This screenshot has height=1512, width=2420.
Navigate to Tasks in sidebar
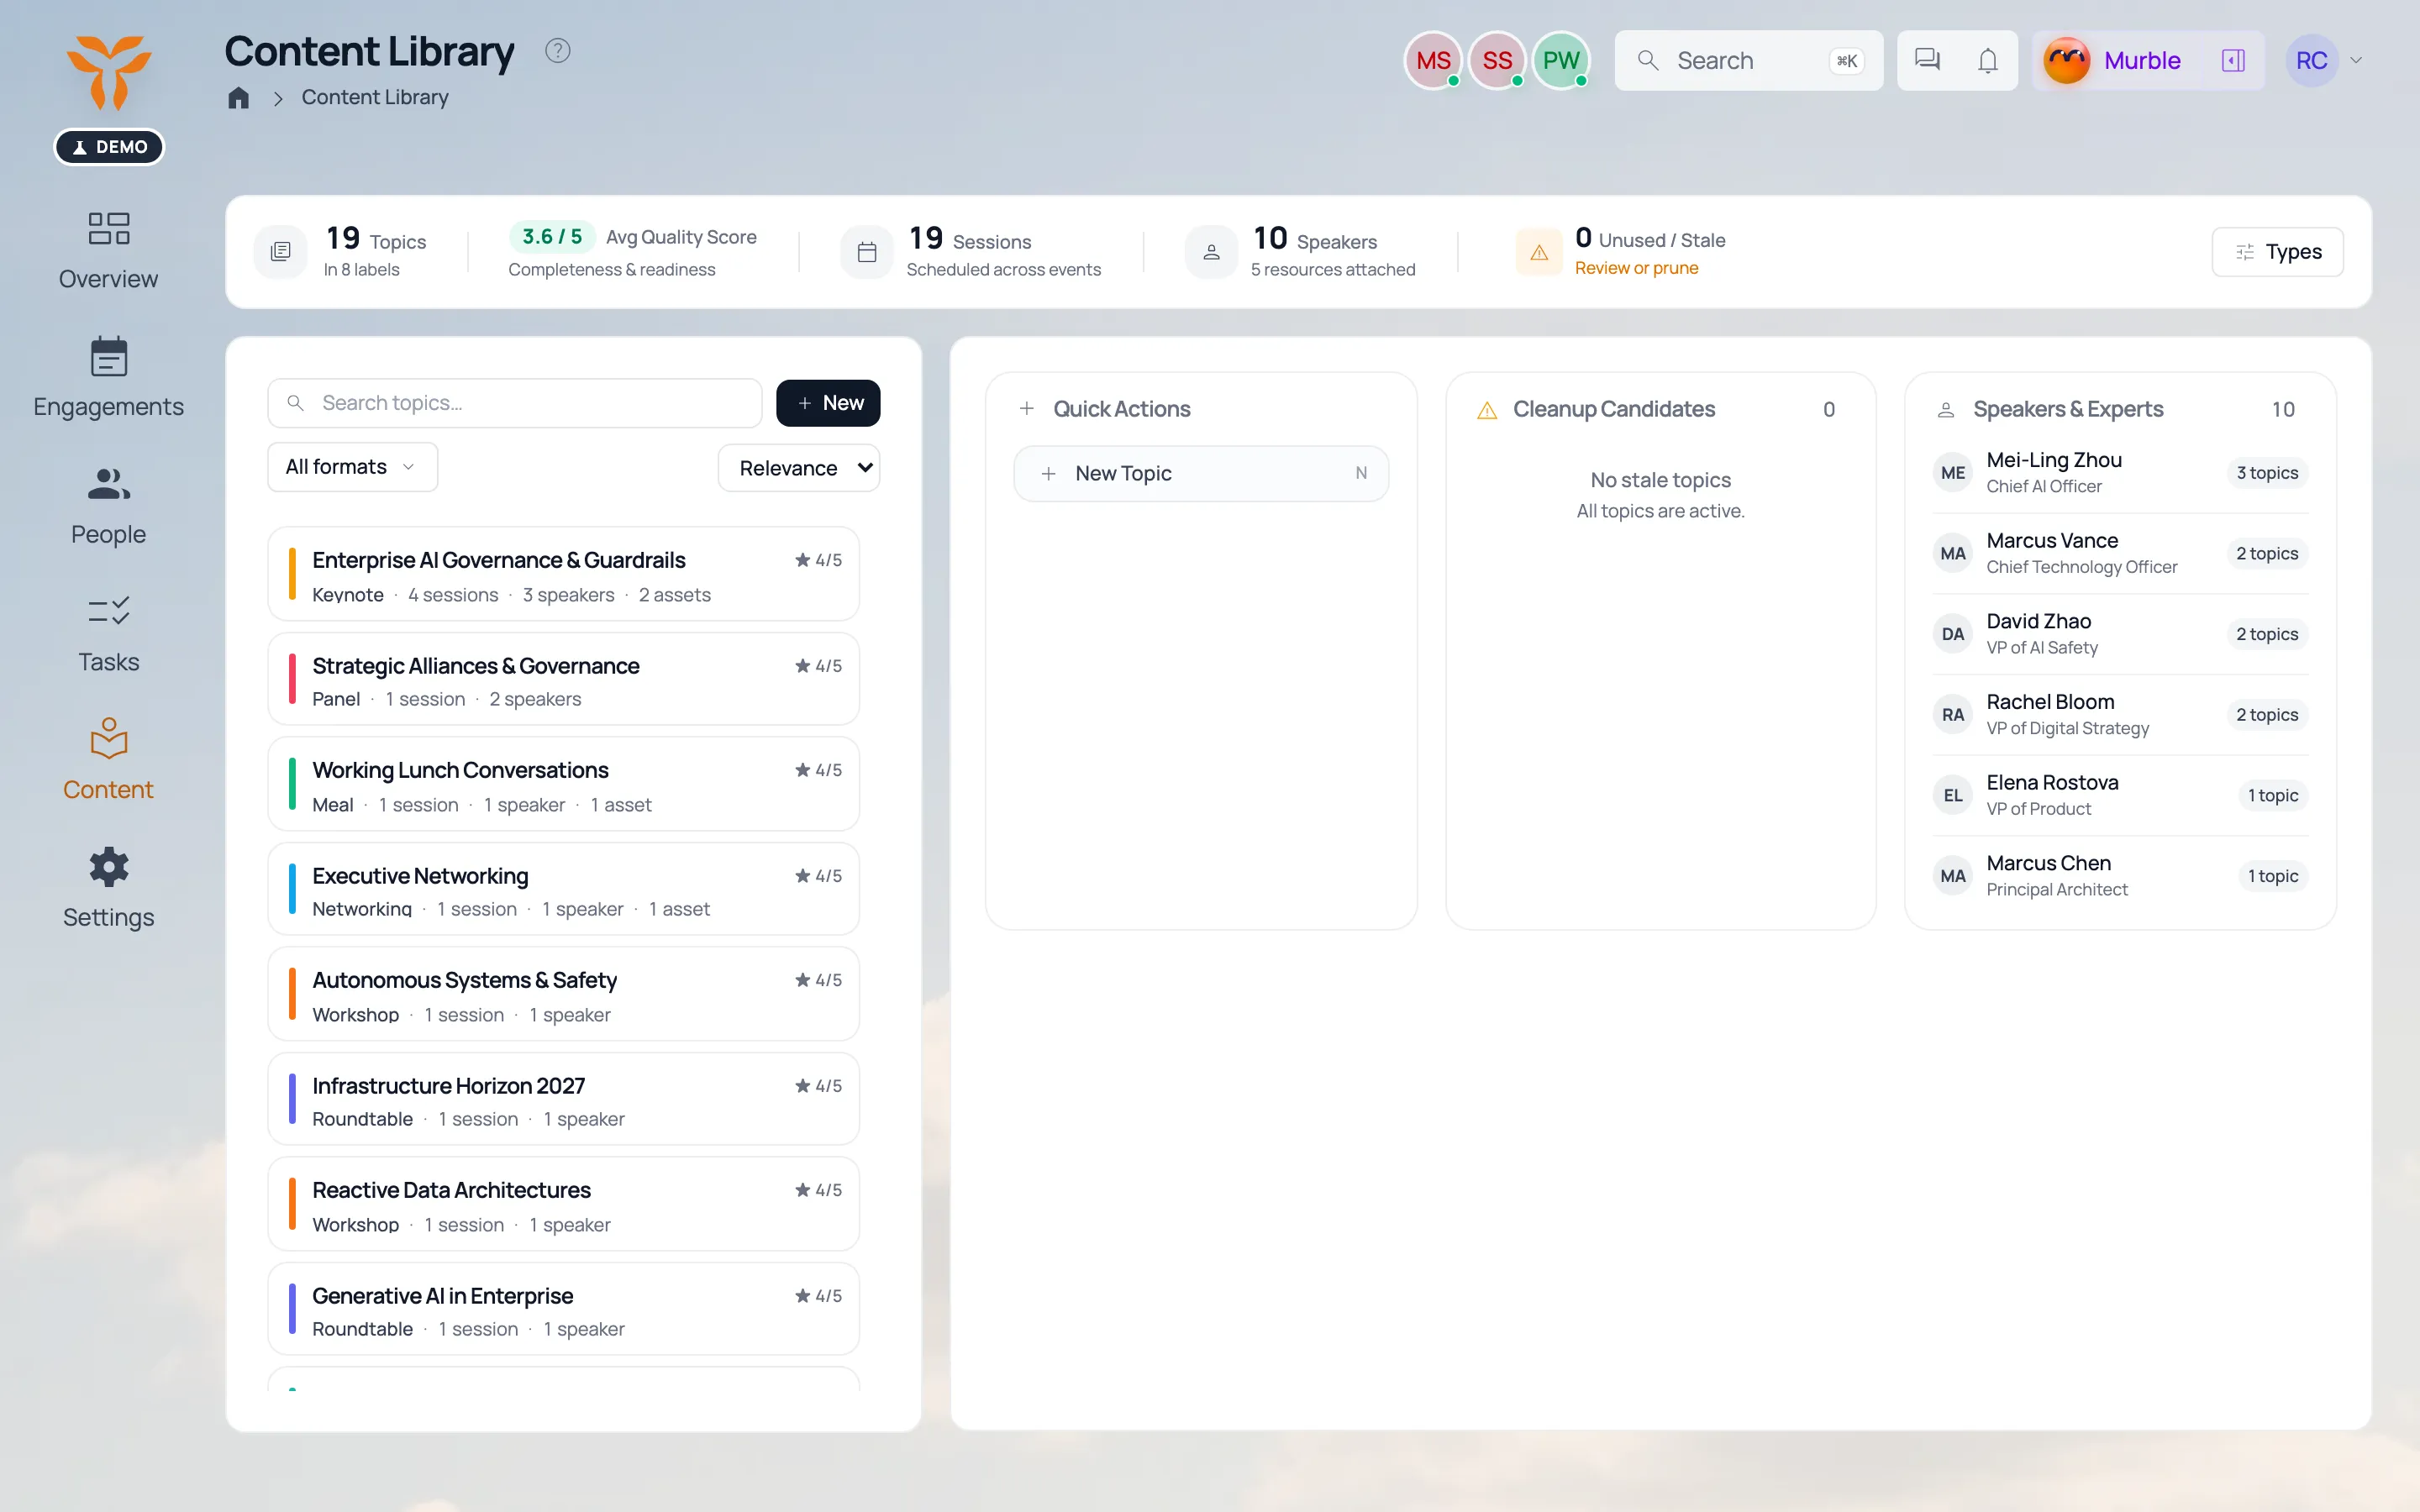tap(108, 634)
